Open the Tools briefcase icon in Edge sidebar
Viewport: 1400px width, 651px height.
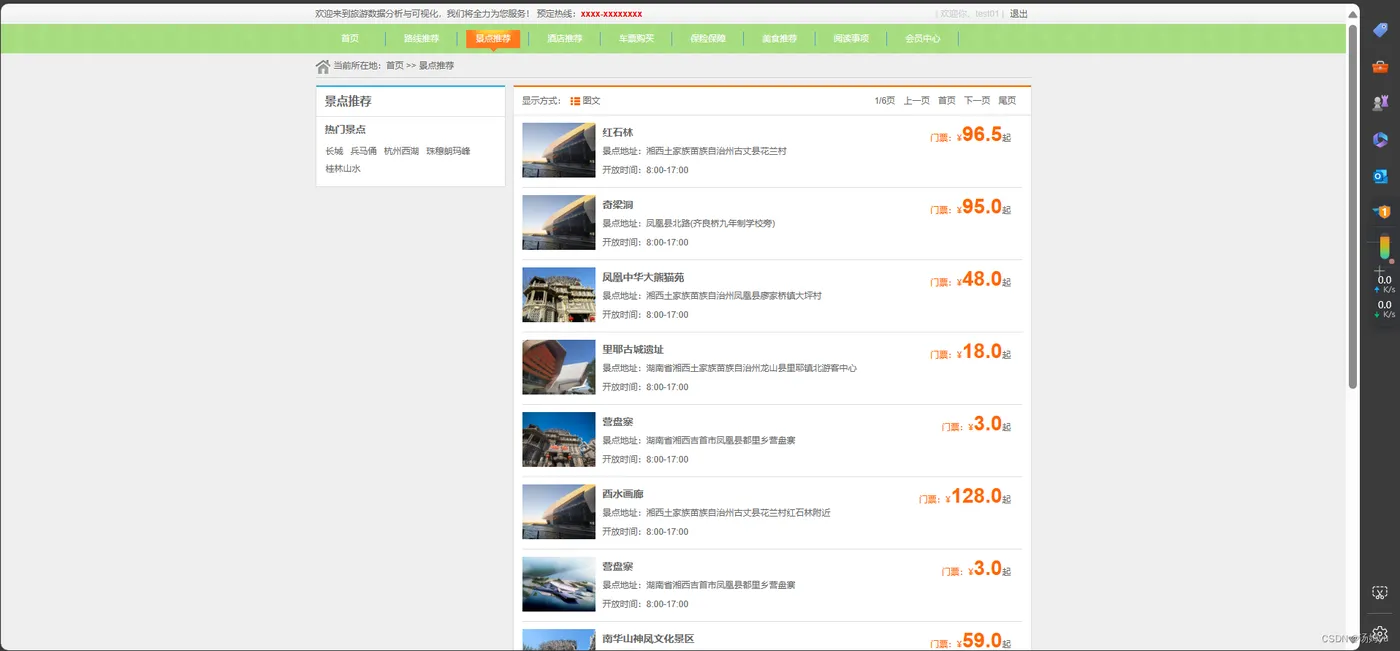click(1380, 67)
